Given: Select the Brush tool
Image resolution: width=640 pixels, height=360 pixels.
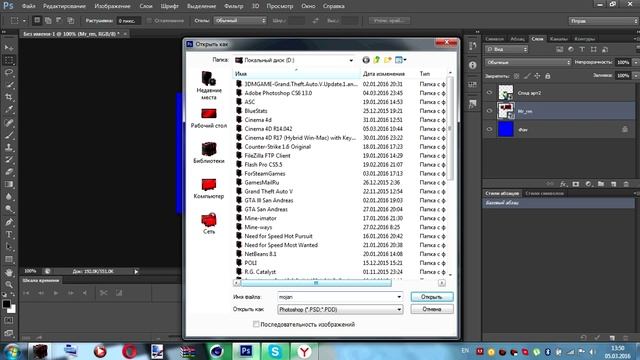Looking at the screenshot, I should pos(9,135).
